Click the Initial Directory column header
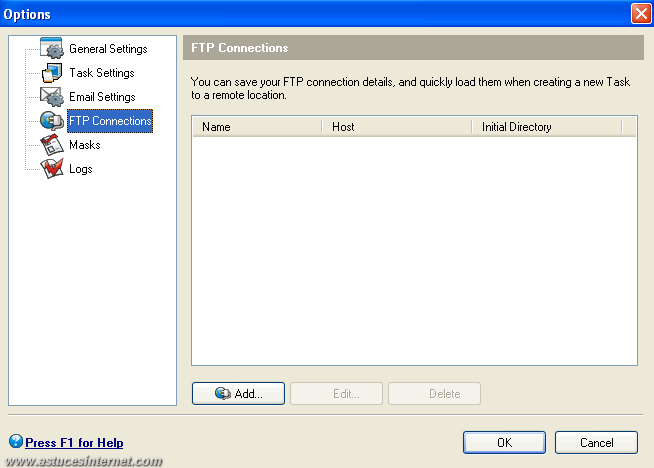Screen dimensions: 654x468 (x=547, y=127)
